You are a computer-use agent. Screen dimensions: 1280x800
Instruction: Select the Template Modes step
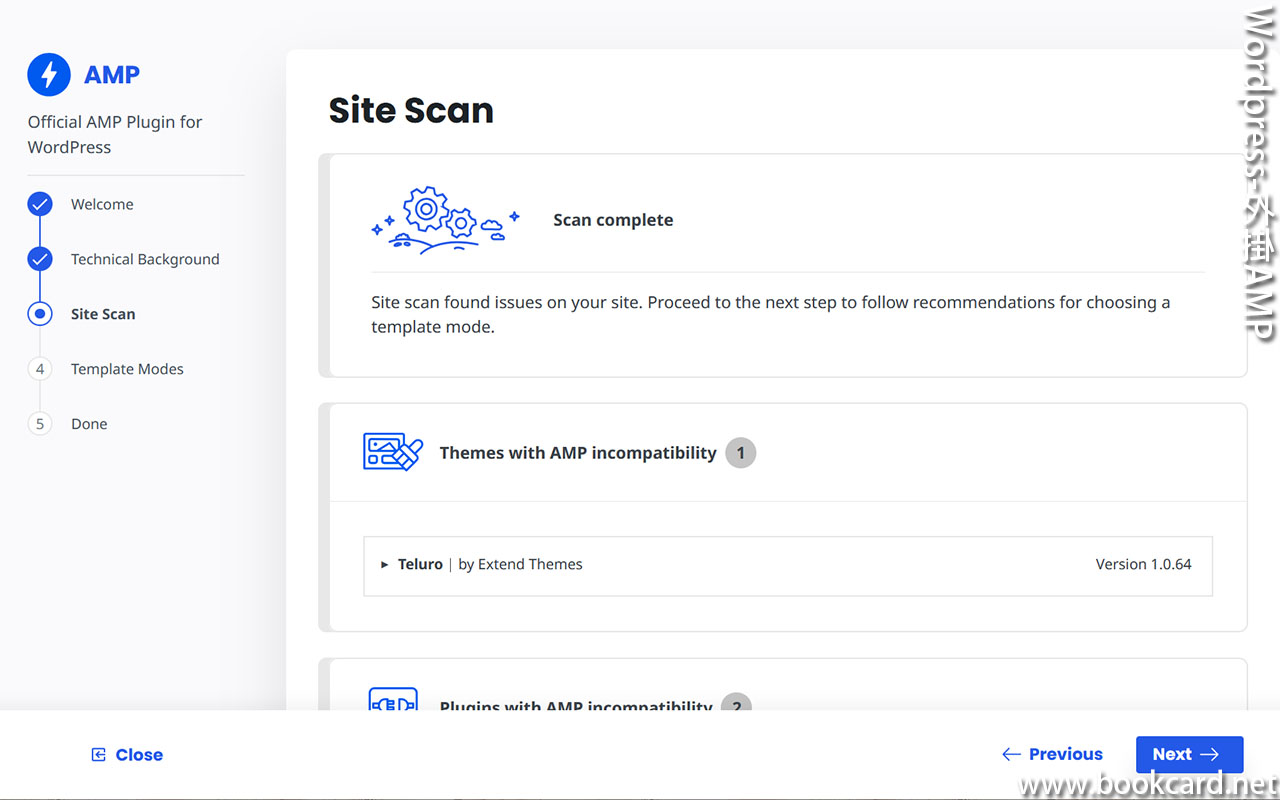point(127,369)
